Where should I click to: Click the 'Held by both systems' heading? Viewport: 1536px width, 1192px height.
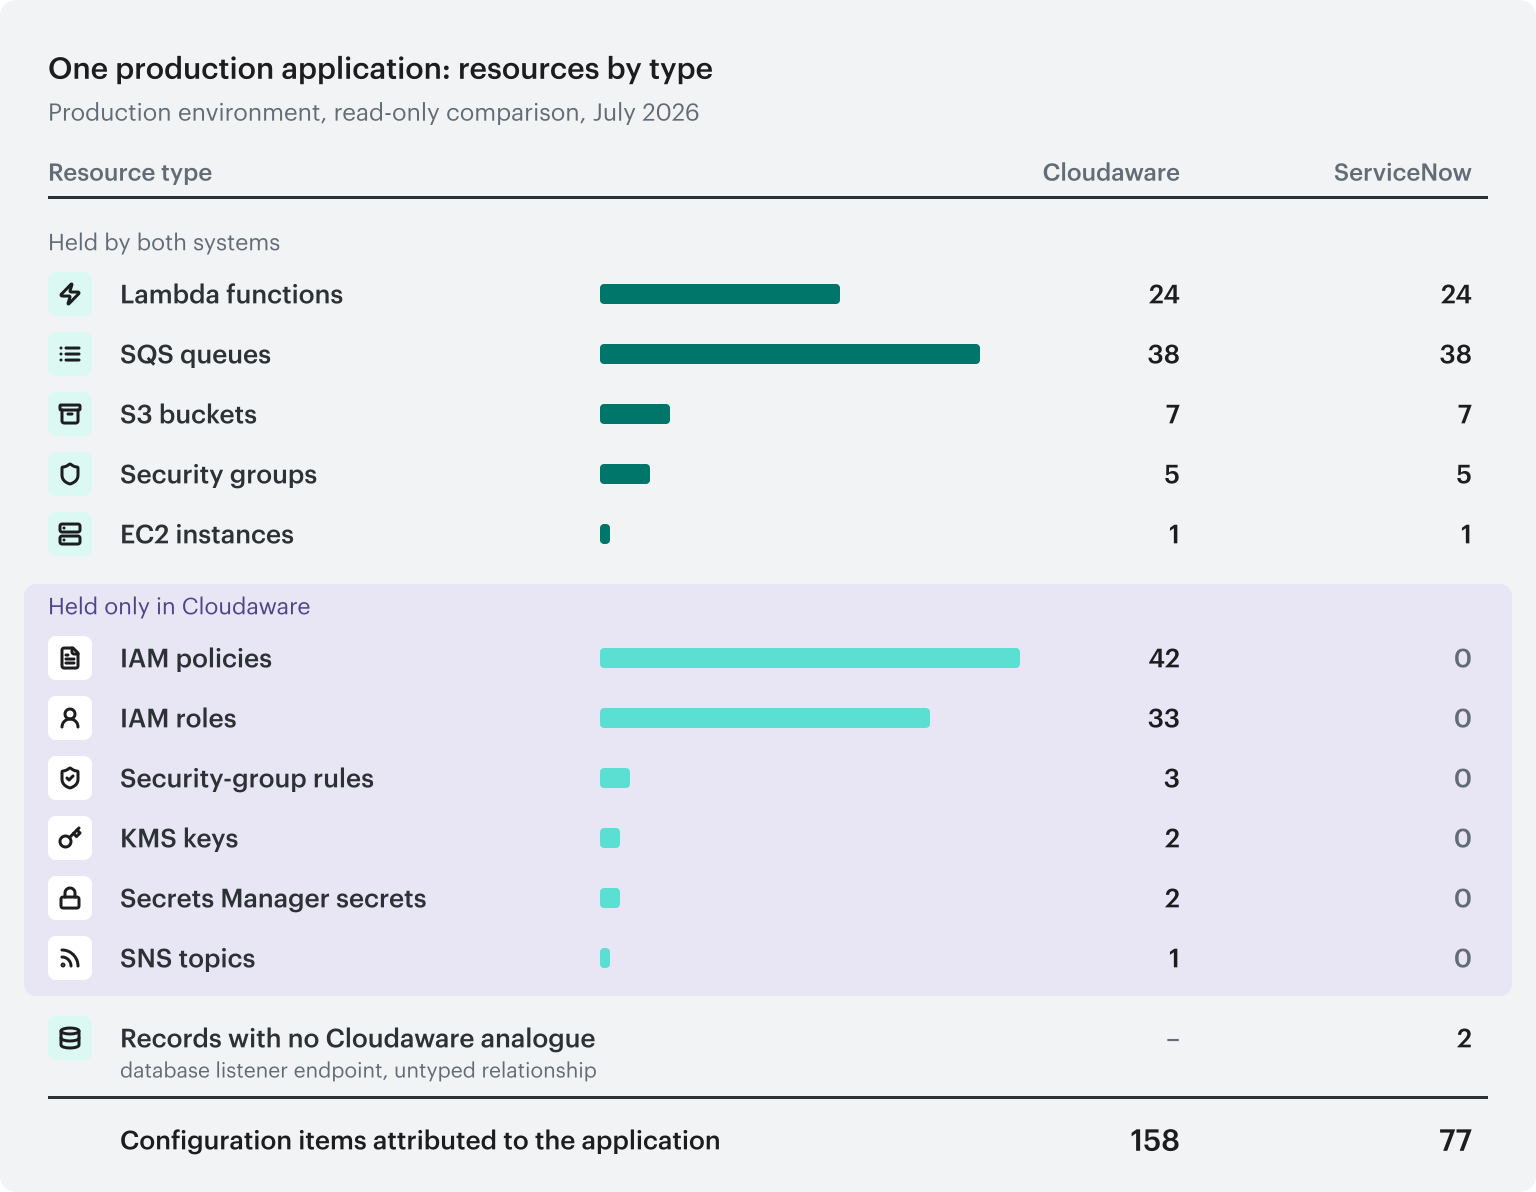[x=164, y=243]
